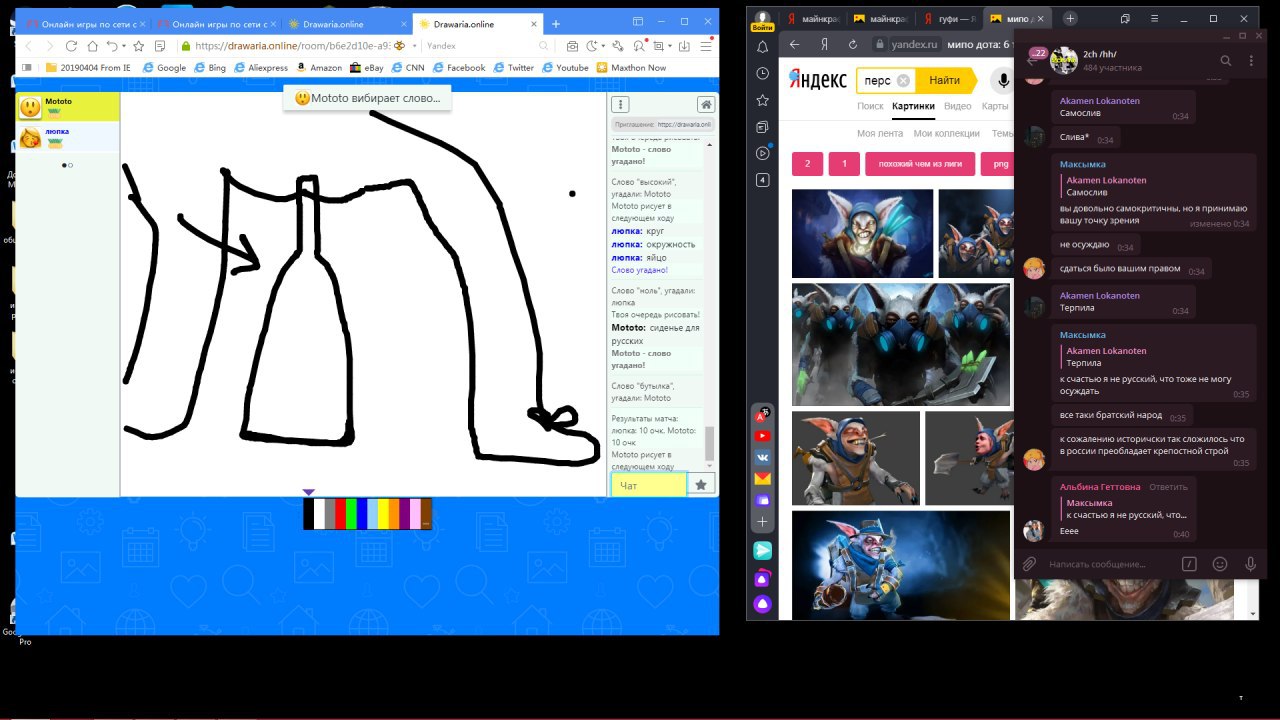Open new tab in Maxthon browser
The image size is (1280, 720).
tap(555, 23)
